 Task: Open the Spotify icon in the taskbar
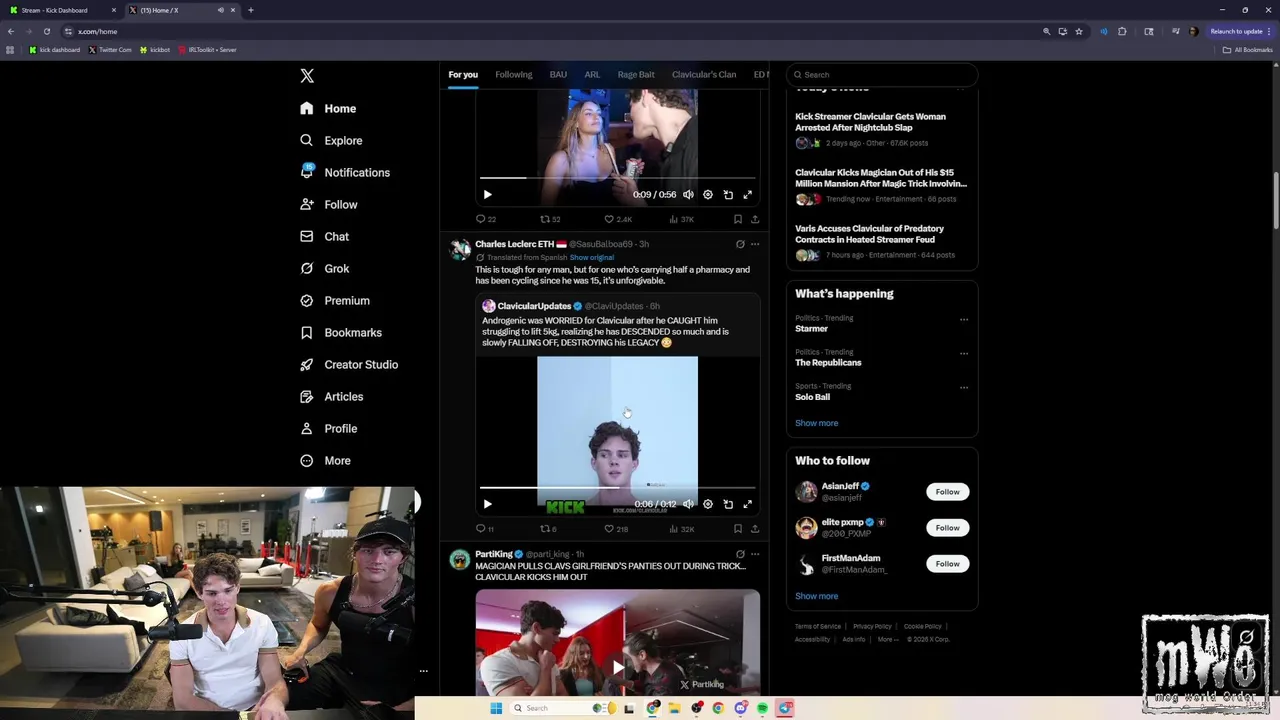762,708
